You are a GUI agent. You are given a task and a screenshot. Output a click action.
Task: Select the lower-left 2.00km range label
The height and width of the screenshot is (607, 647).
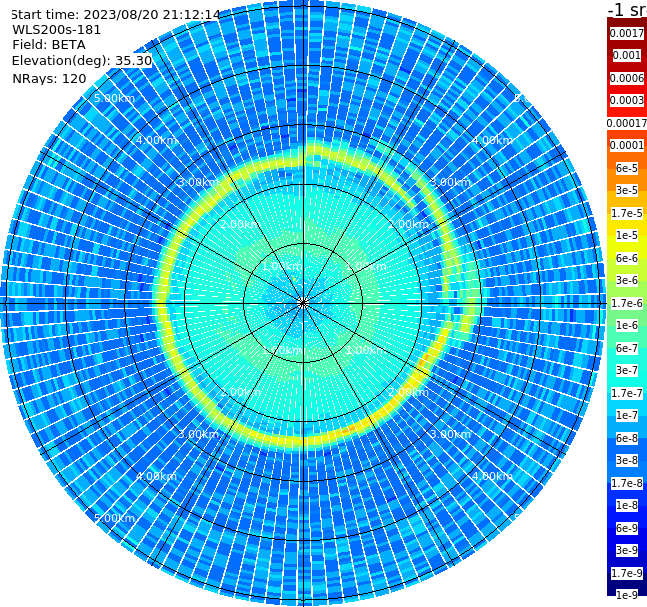(241, 392)
